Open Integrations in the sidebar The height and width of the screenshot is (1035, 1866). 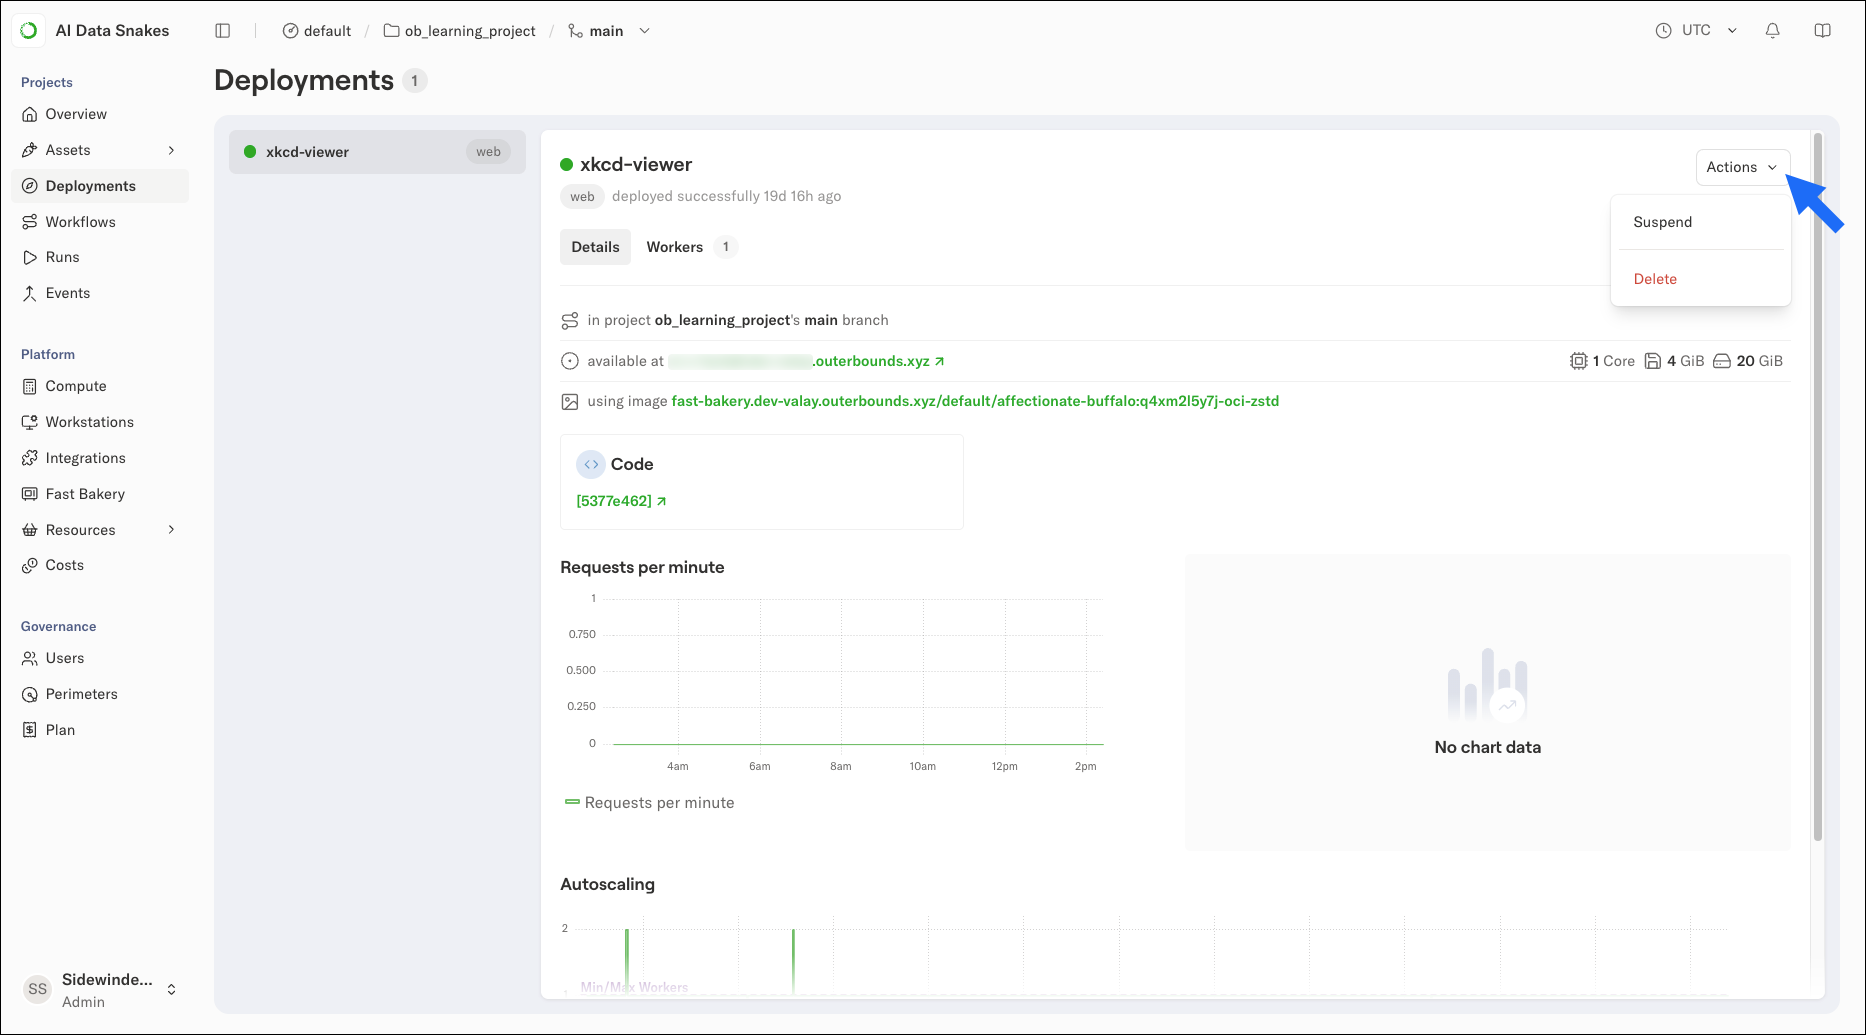tap(100, 458)
